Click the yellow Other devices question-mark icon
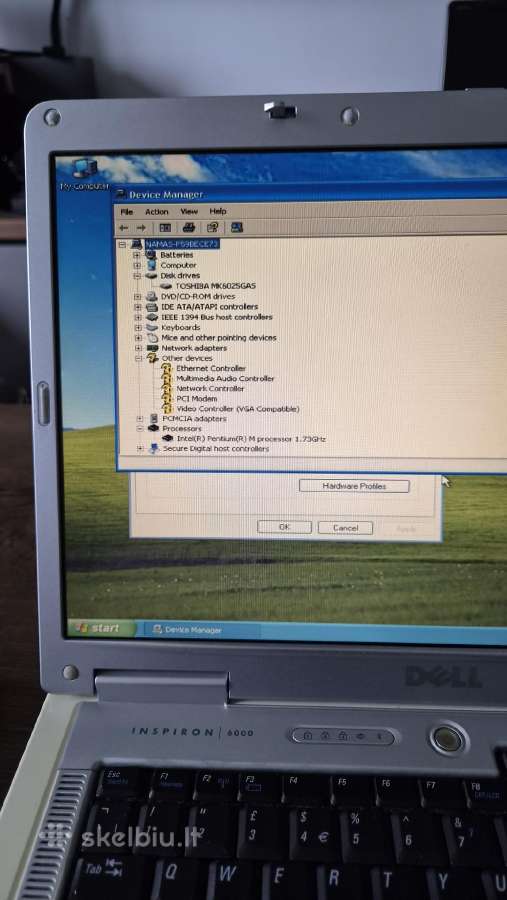Screen dimensions: 507x900 pos(153,358)
